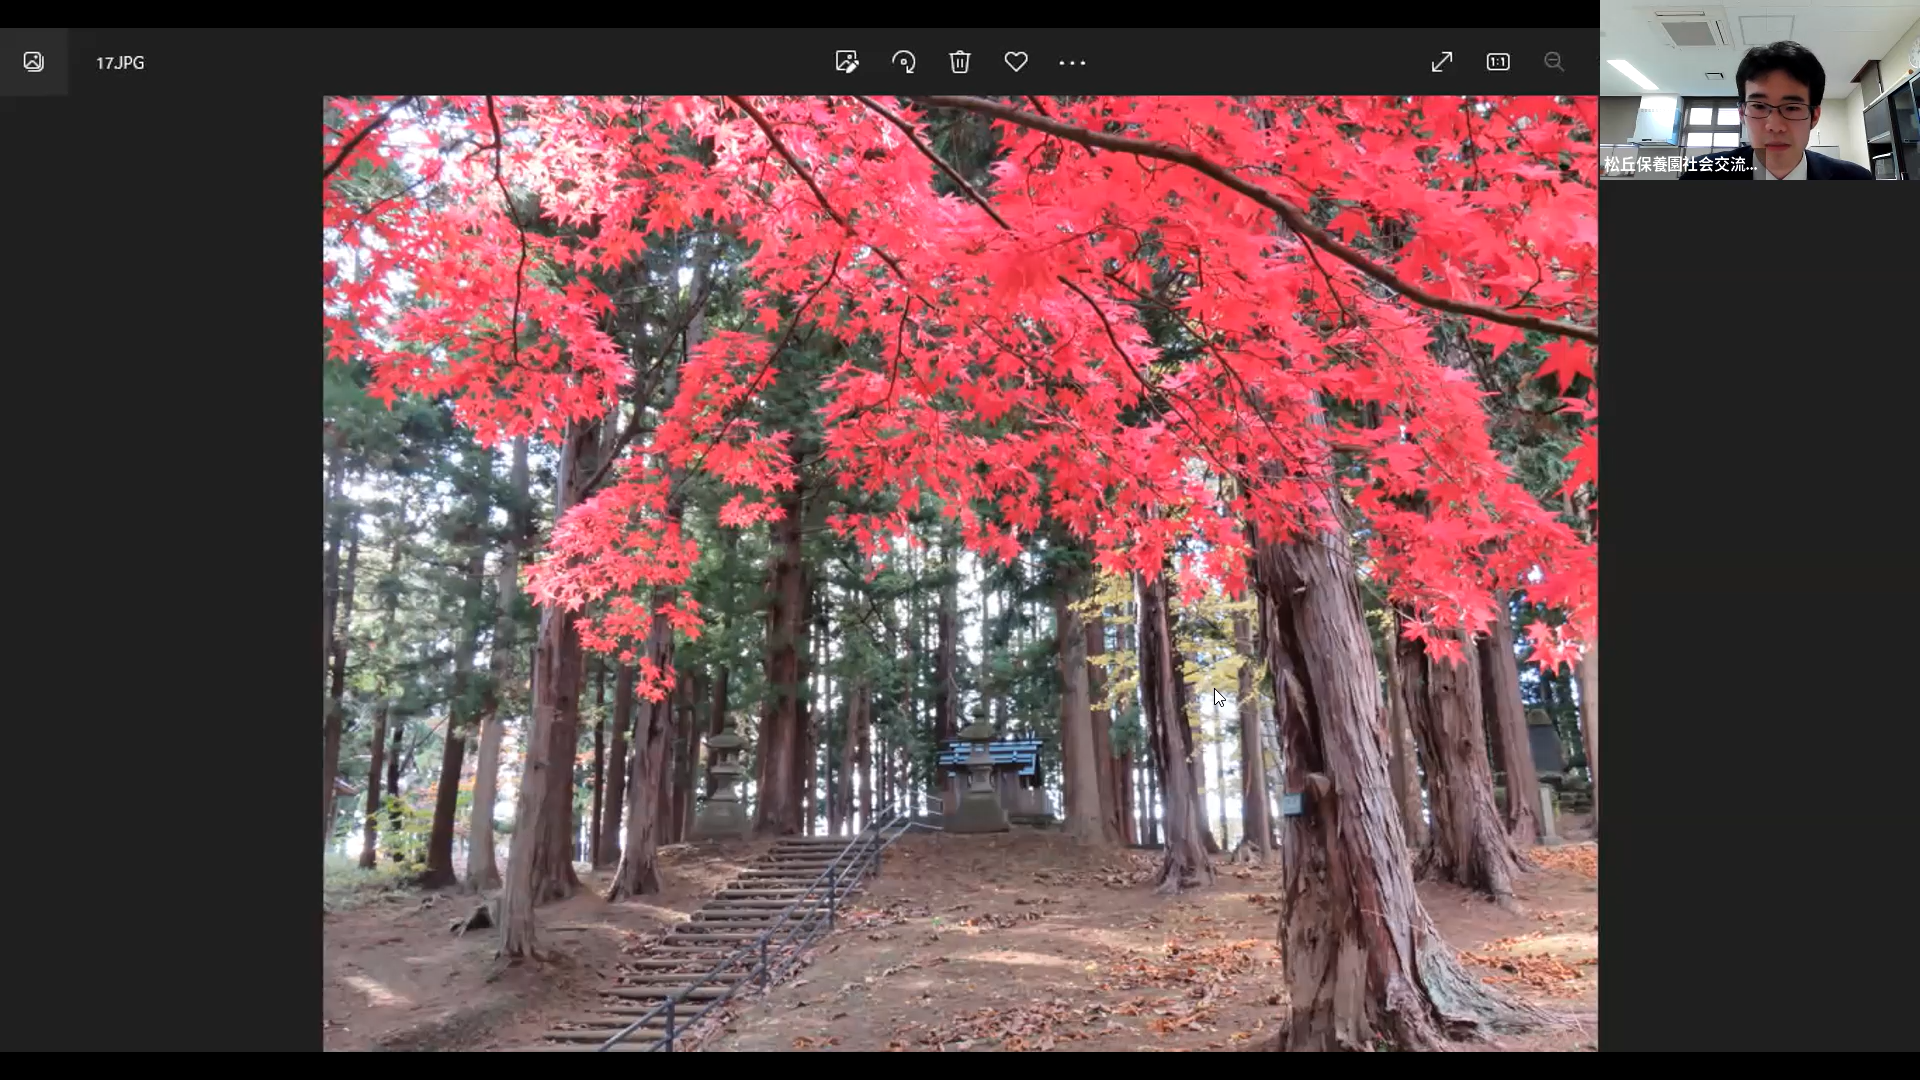Open the Edit image tool
Screen dimensions: 1920x1080
[847, 62]
